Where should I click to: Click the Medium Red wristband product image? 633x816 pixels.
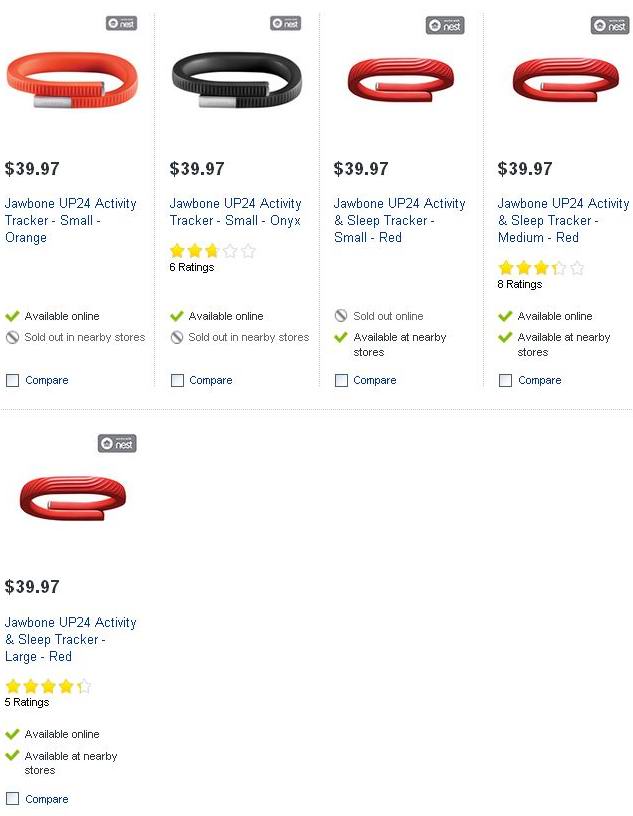(x=565, y=79)
